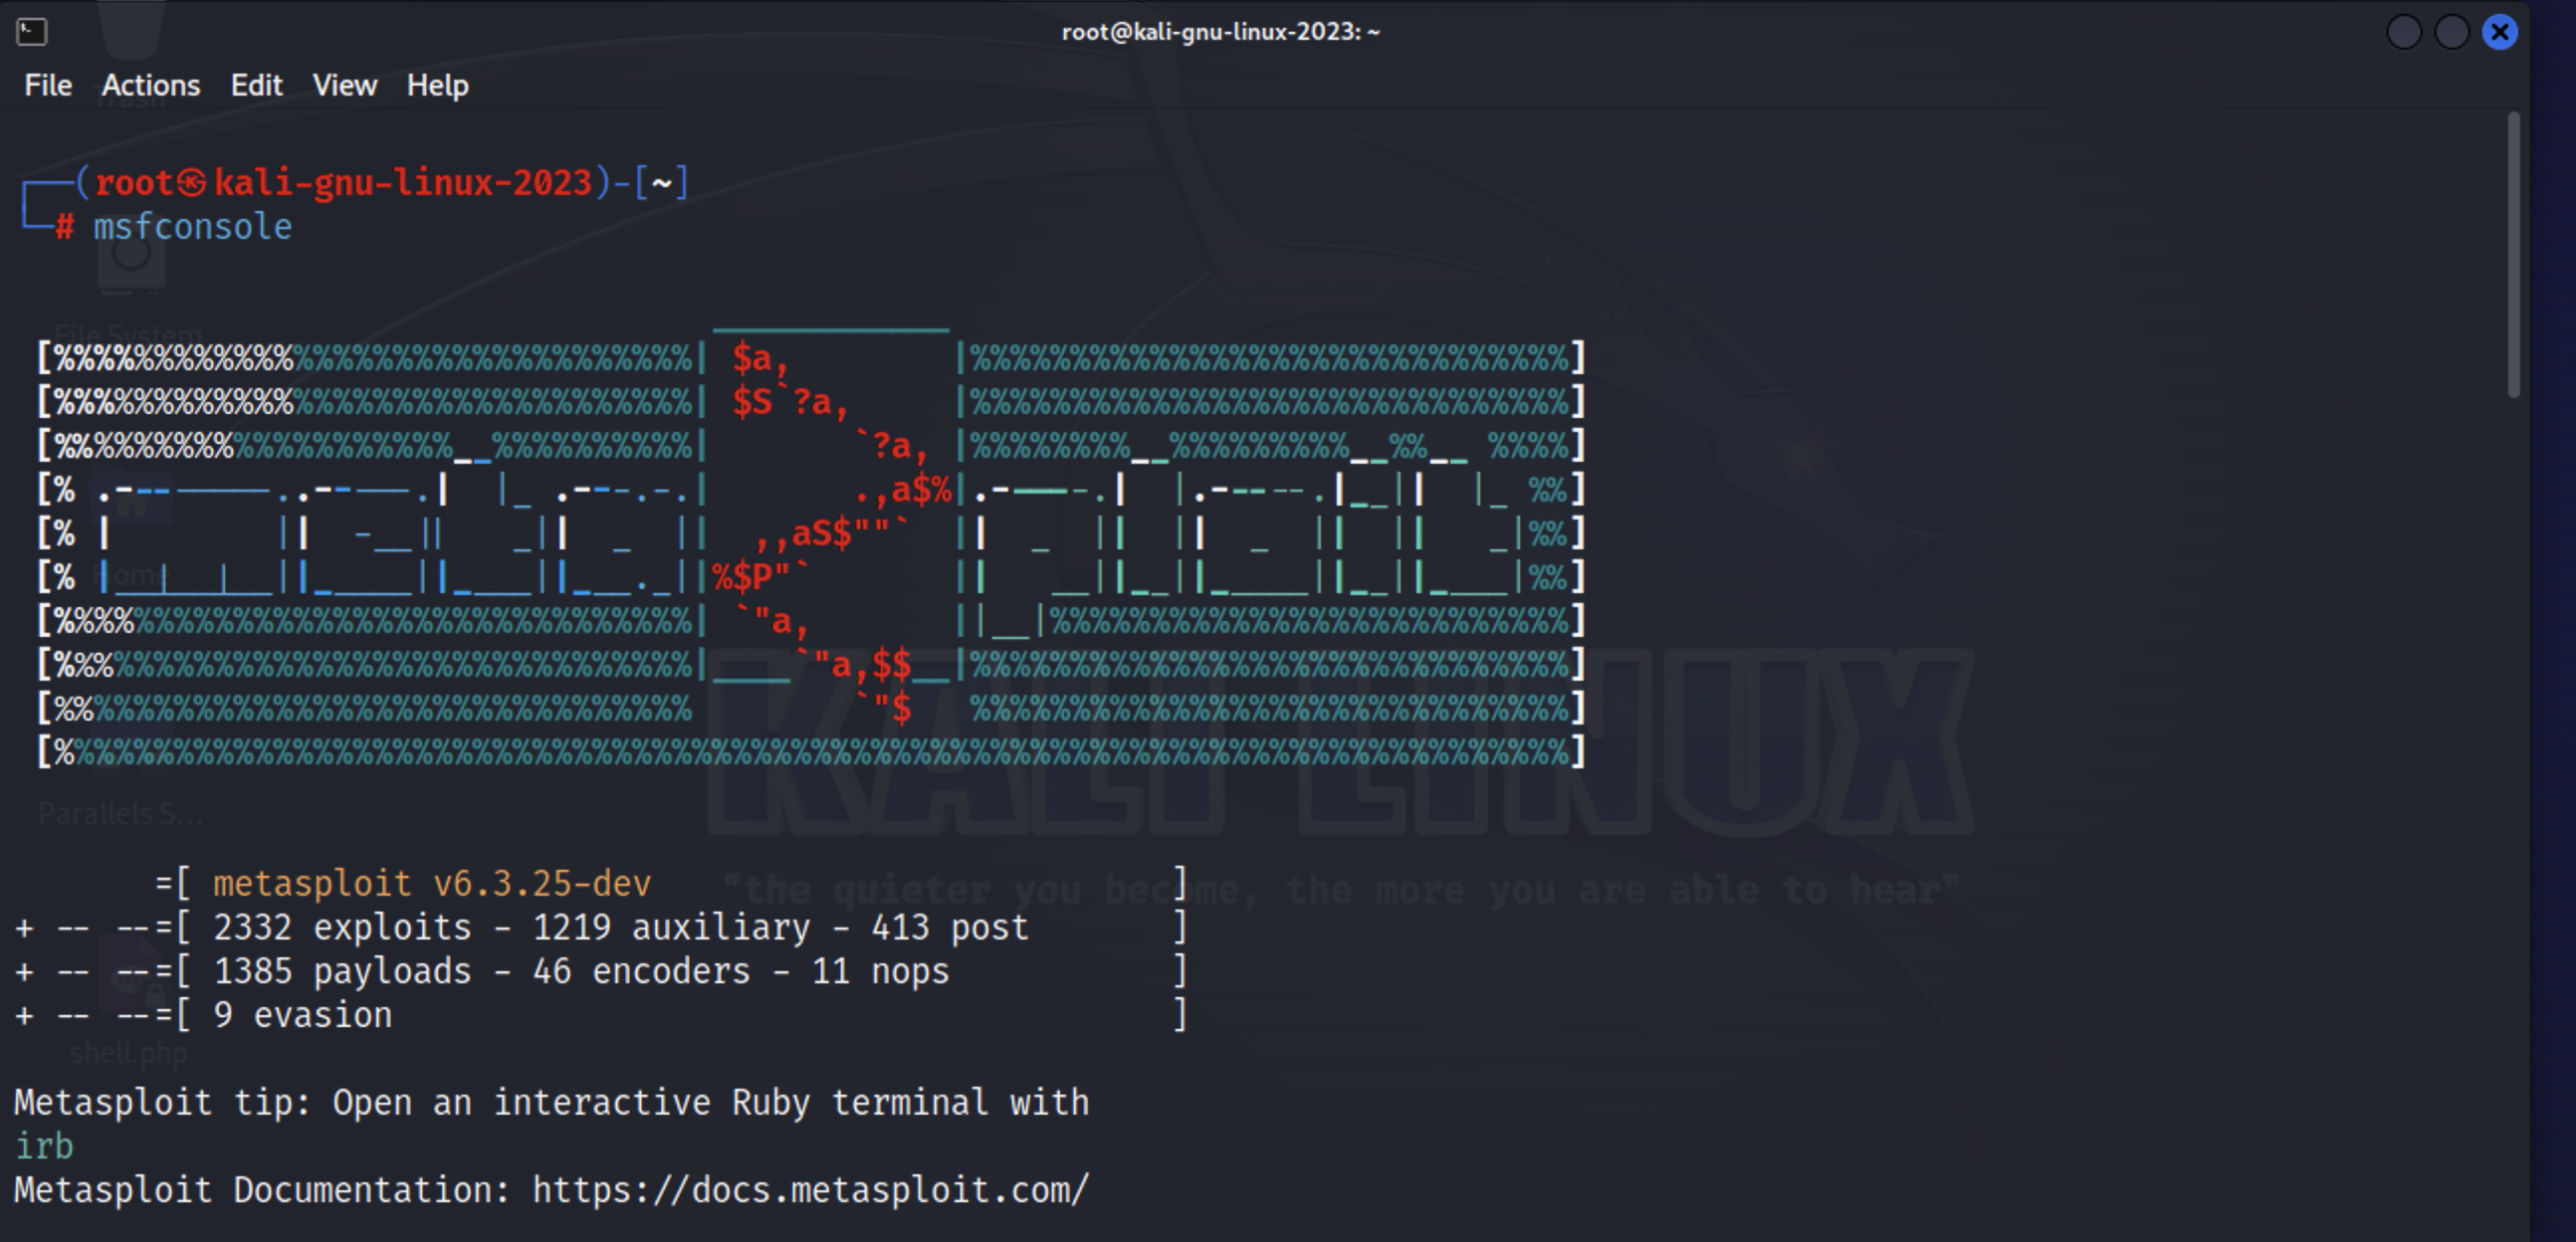
Task: Open the File menu
Action: 48,86
